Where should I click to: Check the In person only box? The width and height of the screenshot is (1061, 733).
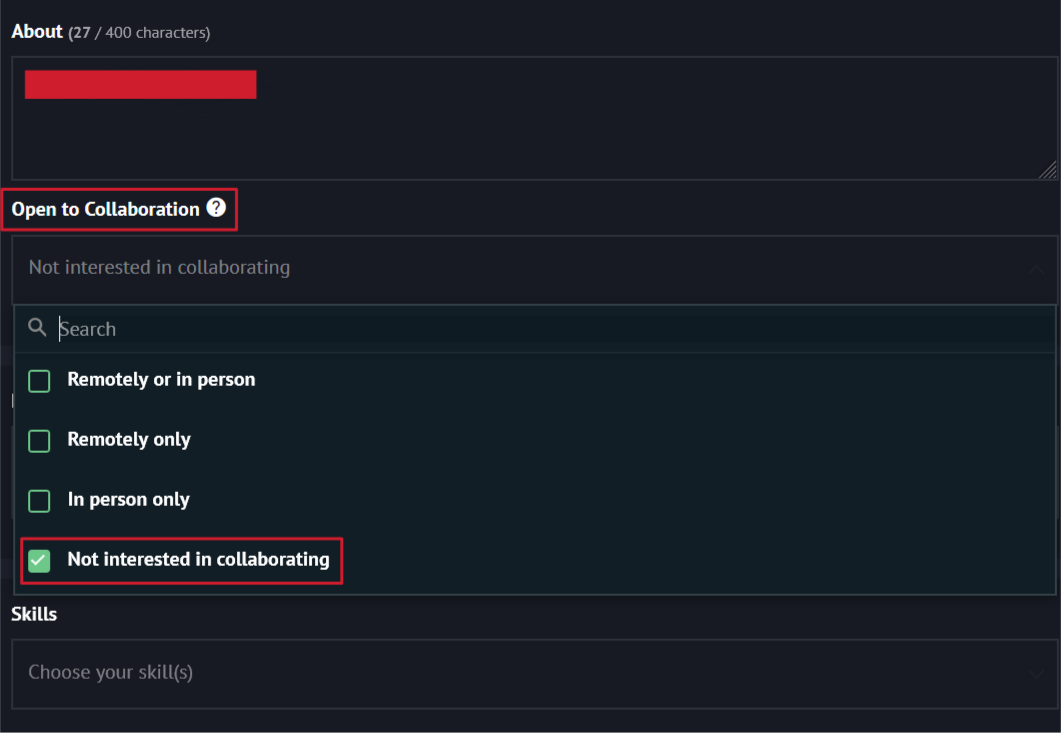coord(39,501)
